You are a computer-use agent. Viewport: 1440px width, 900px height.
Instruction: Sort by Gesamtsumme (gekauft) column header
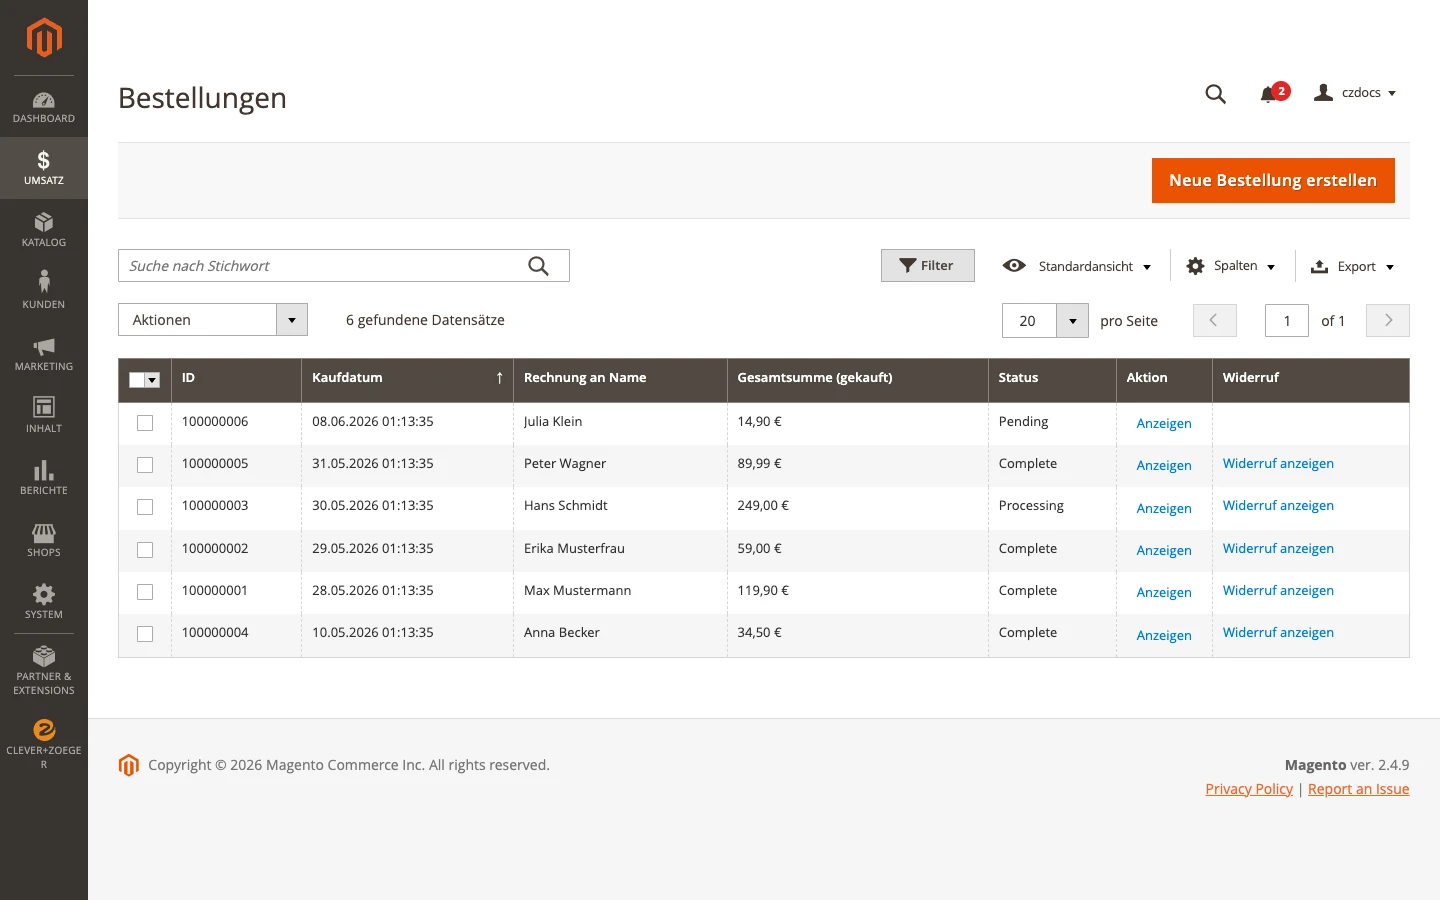tap(858, 378)
